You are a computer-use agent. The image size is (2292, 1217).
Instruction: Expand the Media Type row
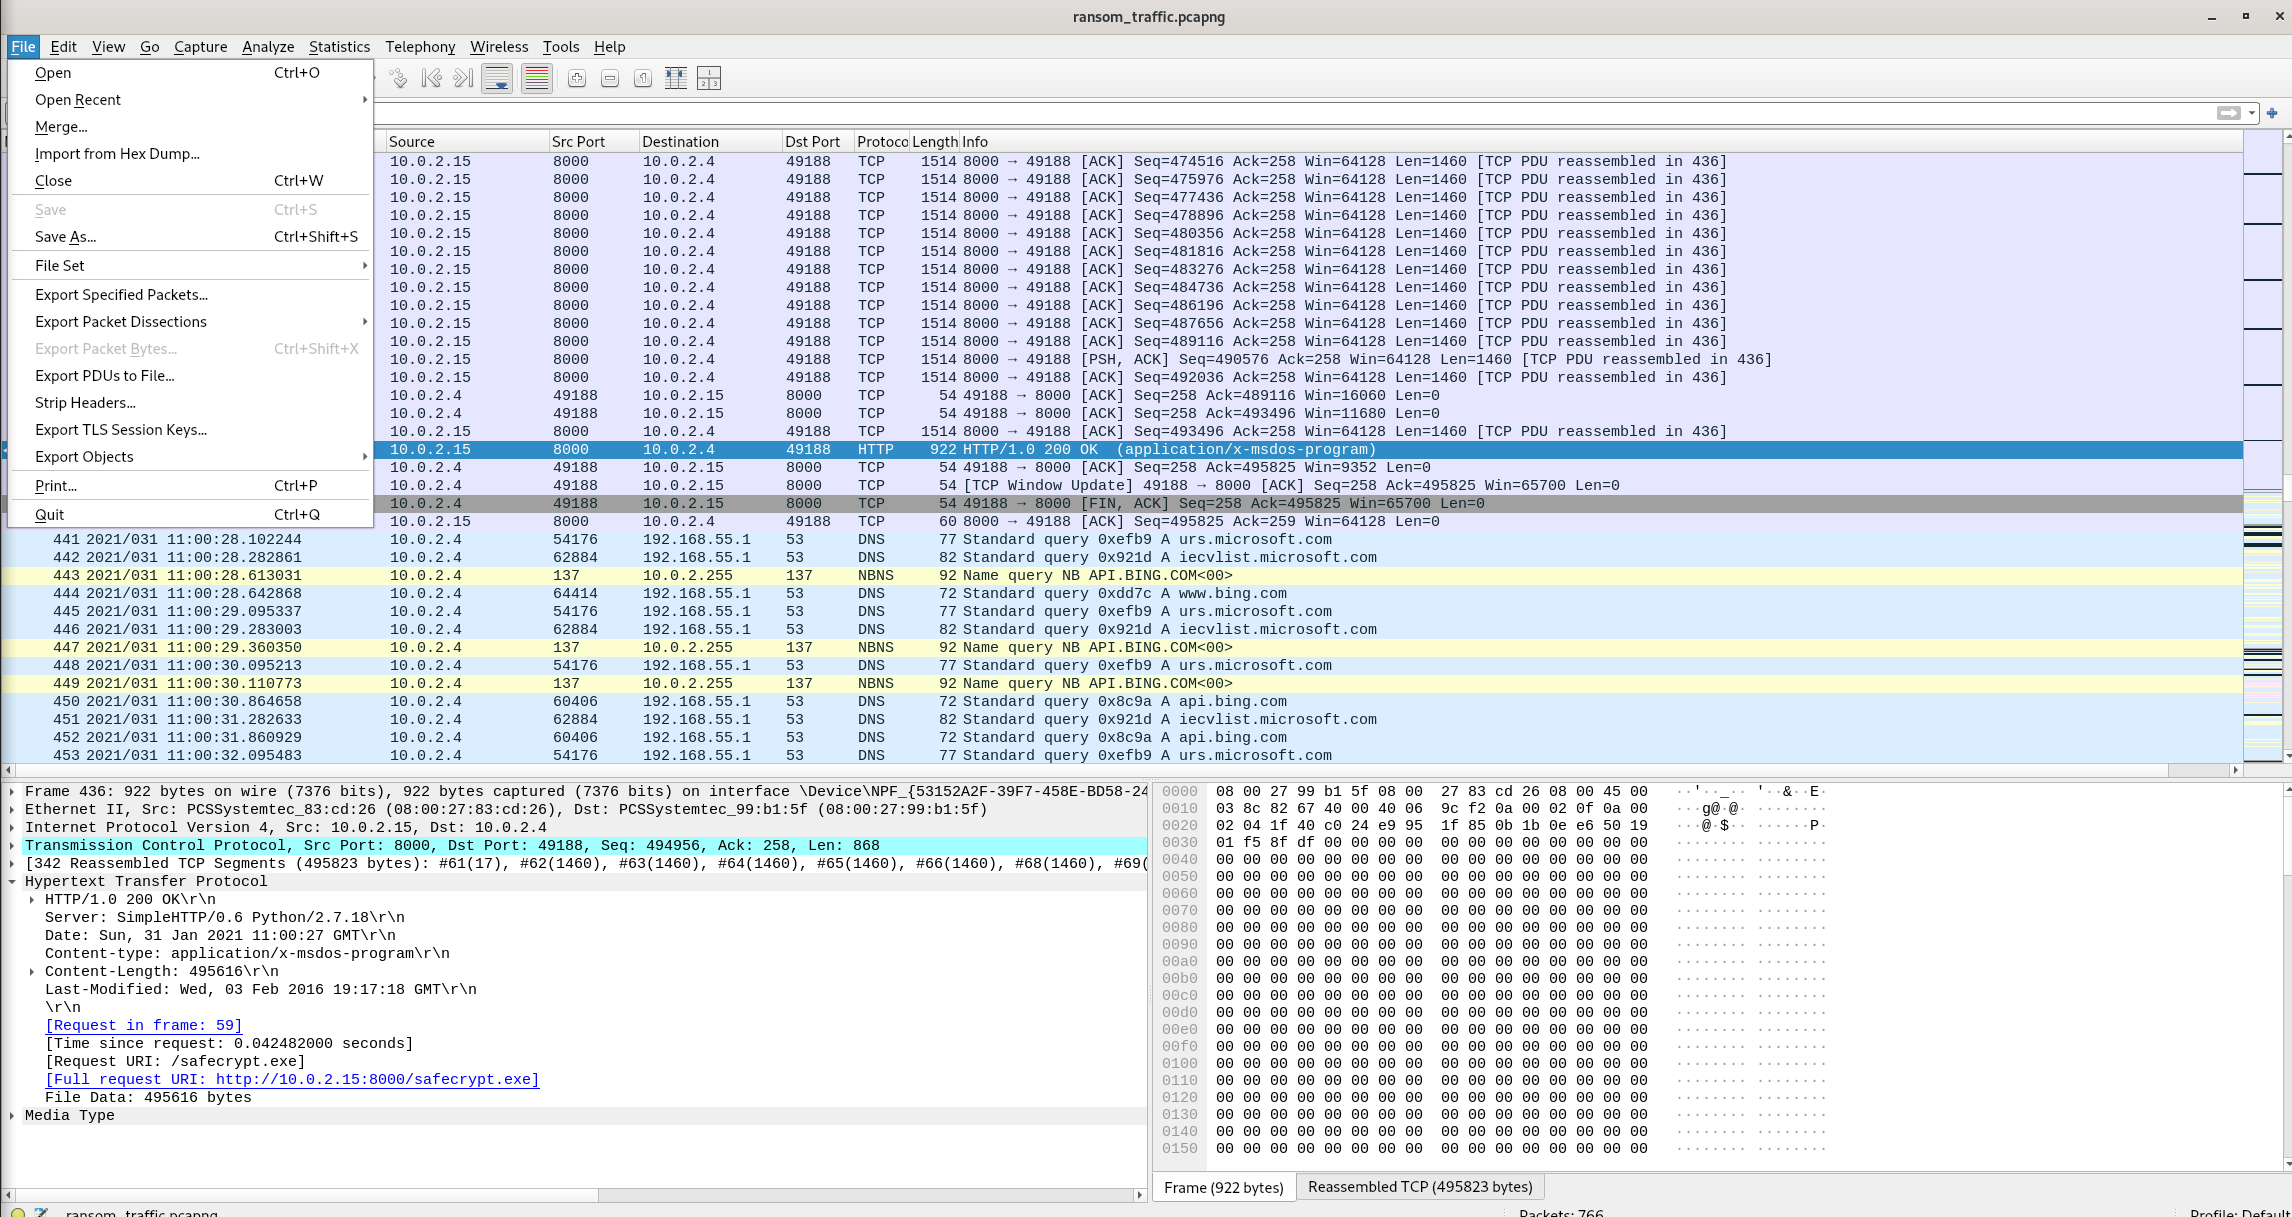pos(12,1116)
